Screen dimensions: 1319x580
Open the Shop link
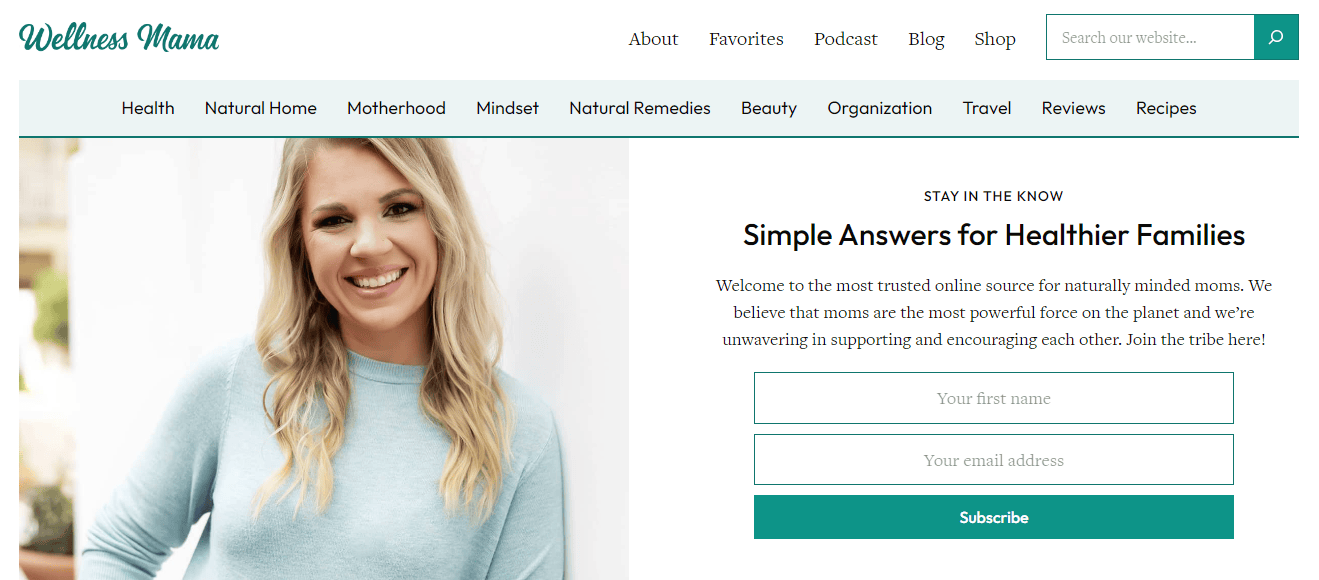point(995,39)
